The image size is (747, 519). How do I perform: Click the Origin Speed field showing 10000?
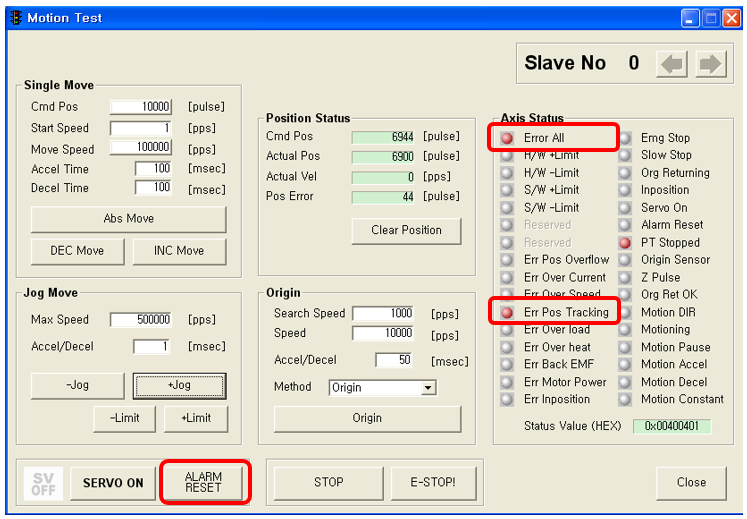click(383, 333)
